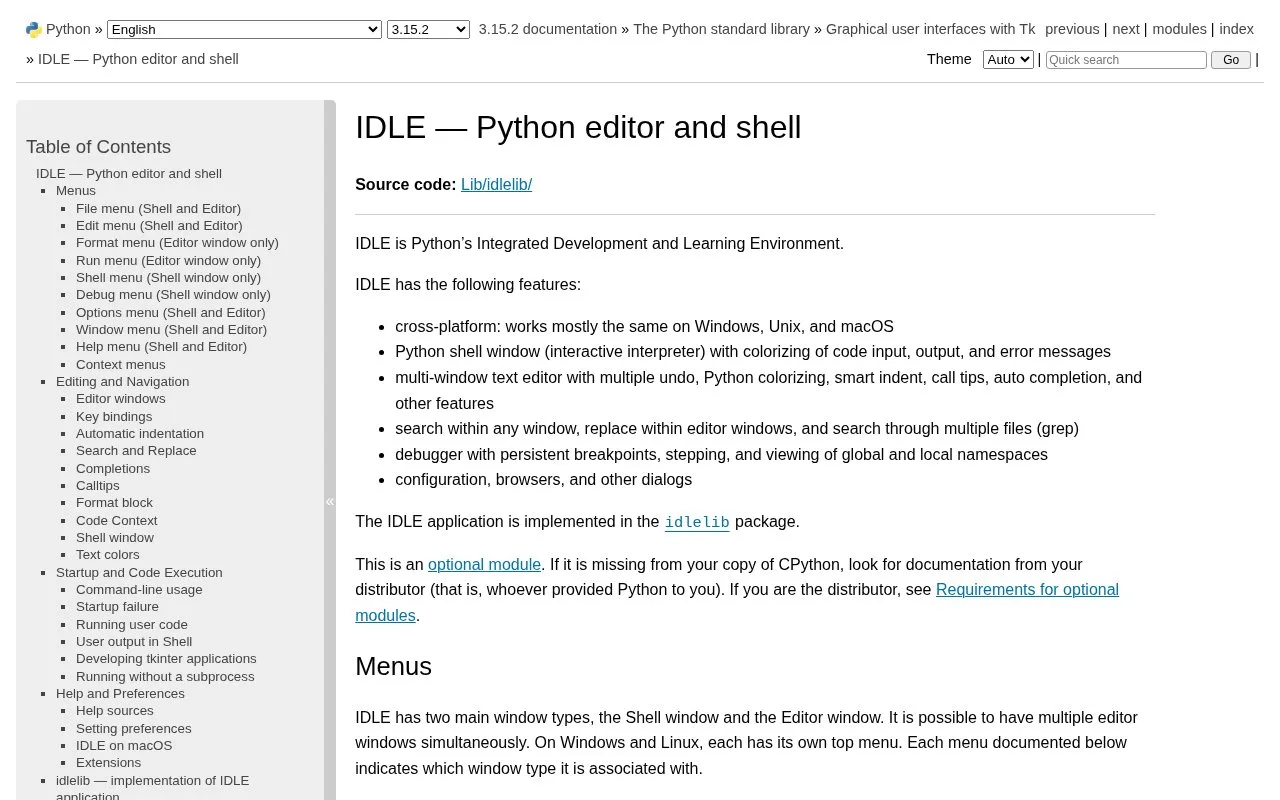Open Command-line usage sidebar entry

pyautogui.click(x=139, y=589)
